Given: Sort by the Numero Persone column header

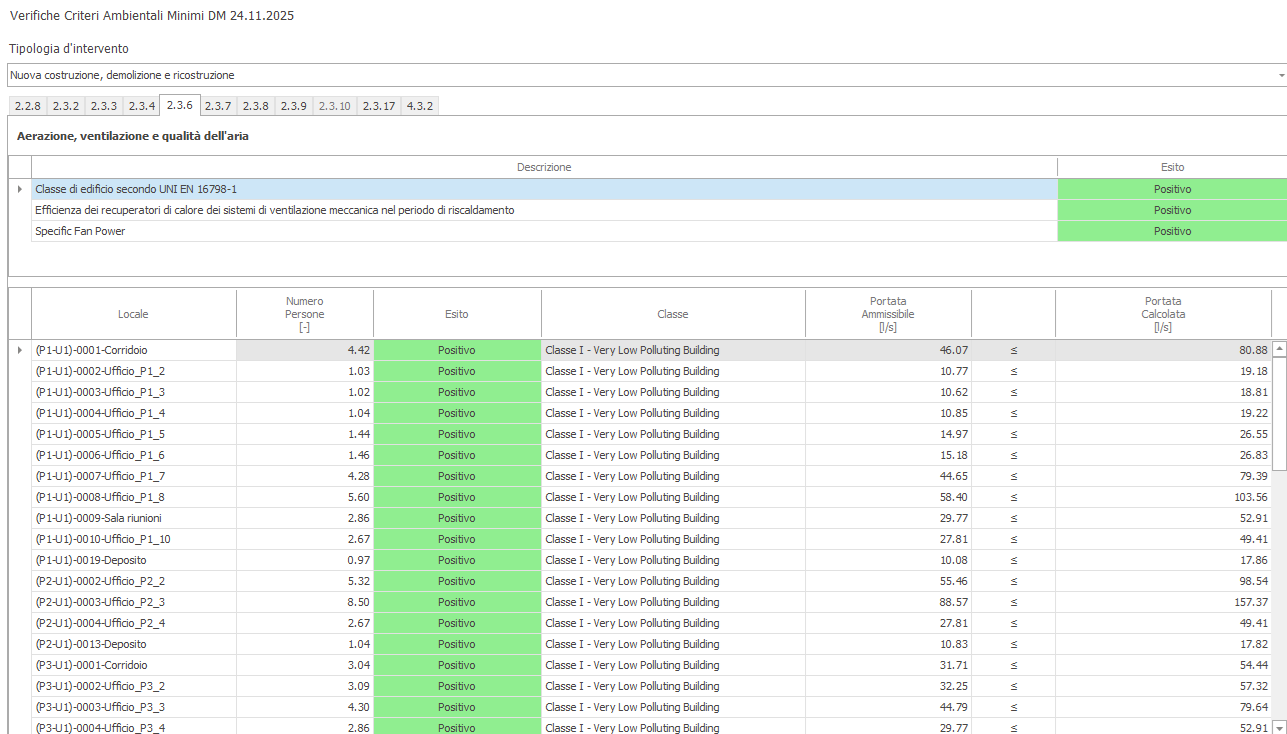Looking at the screenshot, I should point(304,314).
